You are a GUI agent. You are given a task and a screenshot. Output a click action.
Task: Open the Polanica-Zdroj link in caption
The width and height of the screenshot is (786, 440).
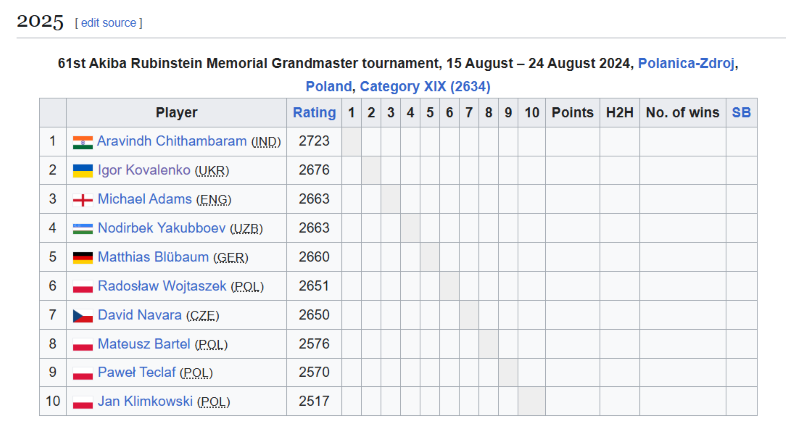click(687, 63)
